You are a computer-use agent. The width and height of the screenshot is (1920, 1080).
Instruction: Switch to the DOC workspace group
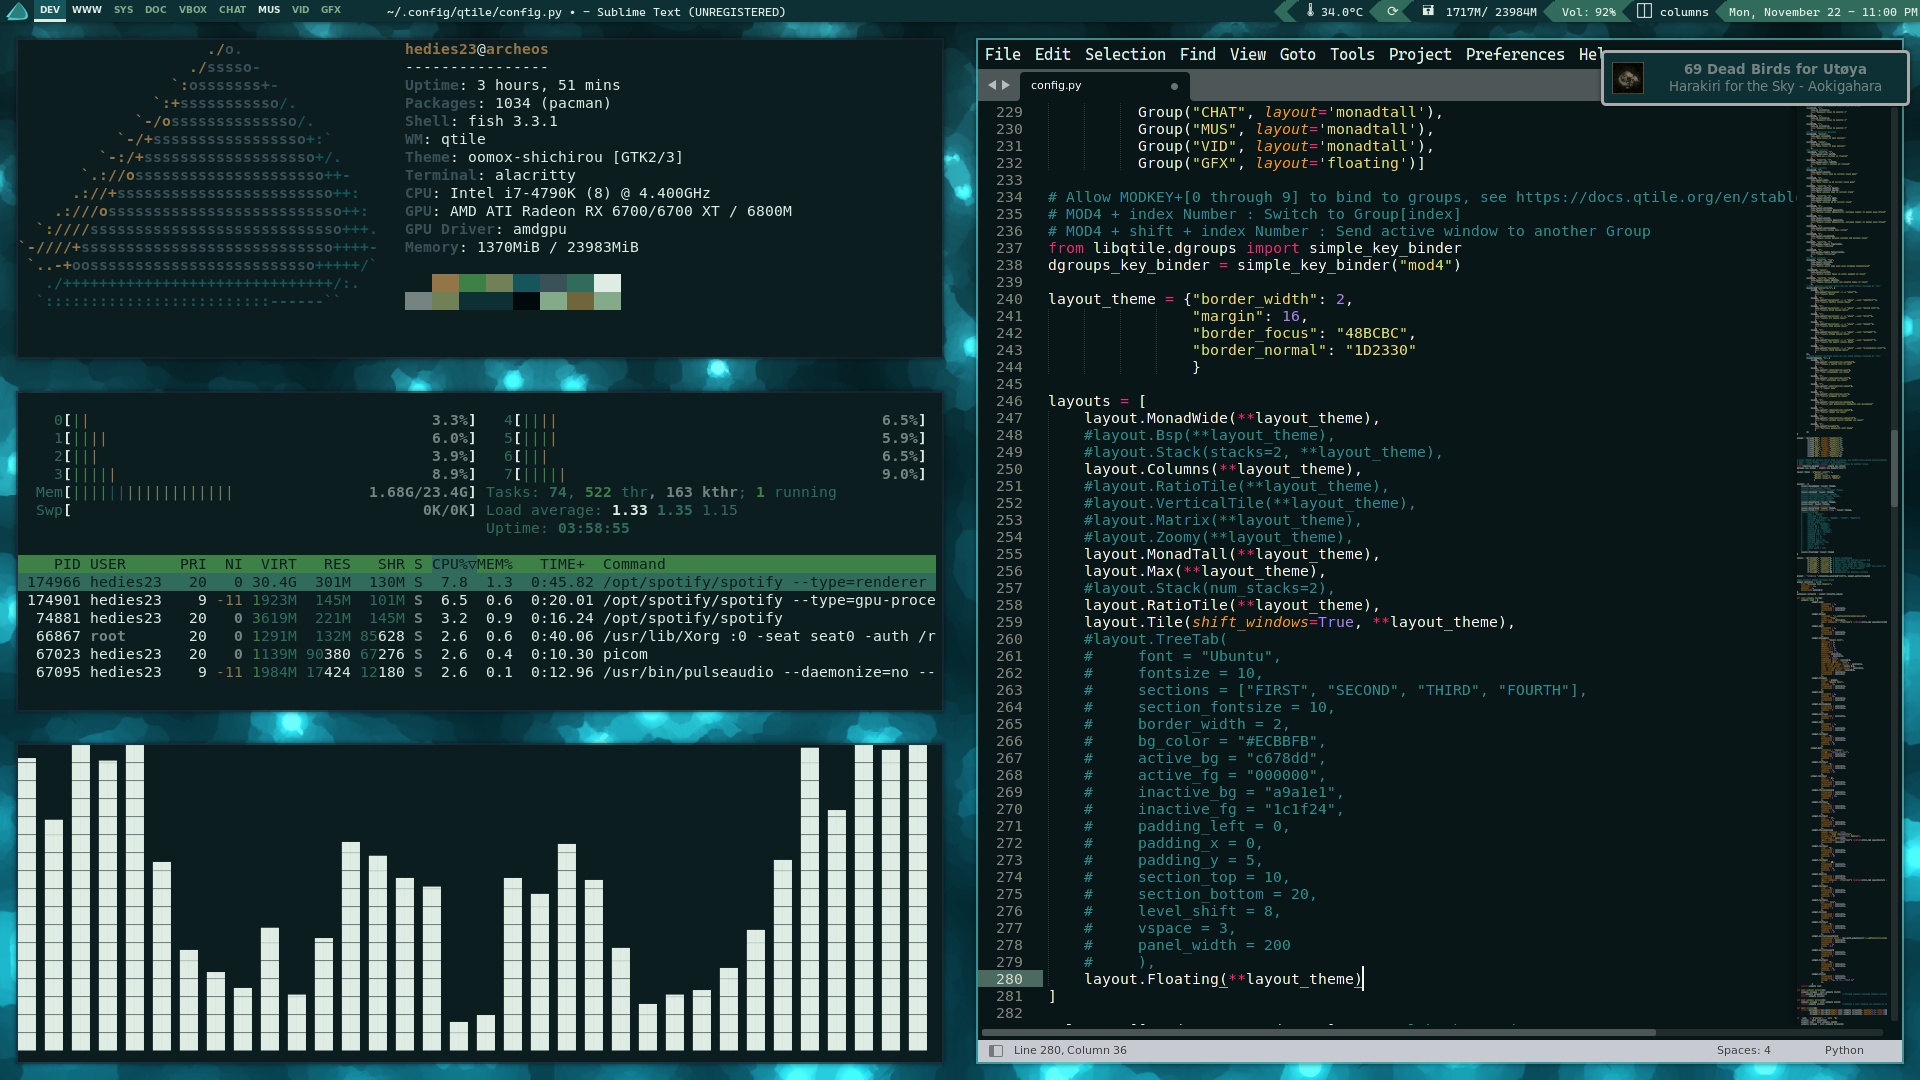point(156,10)
